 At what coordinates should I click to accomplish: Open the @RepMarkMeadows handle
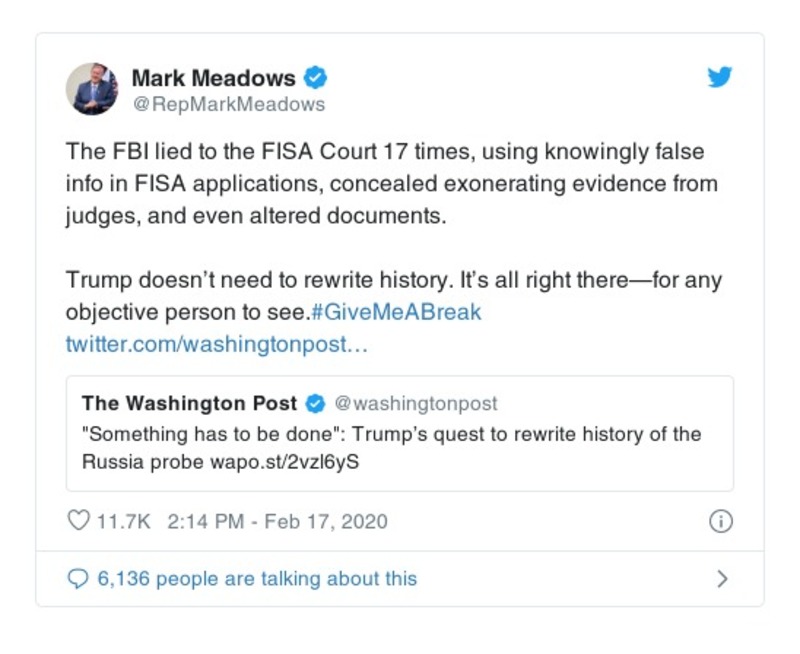tap(229, 103)
